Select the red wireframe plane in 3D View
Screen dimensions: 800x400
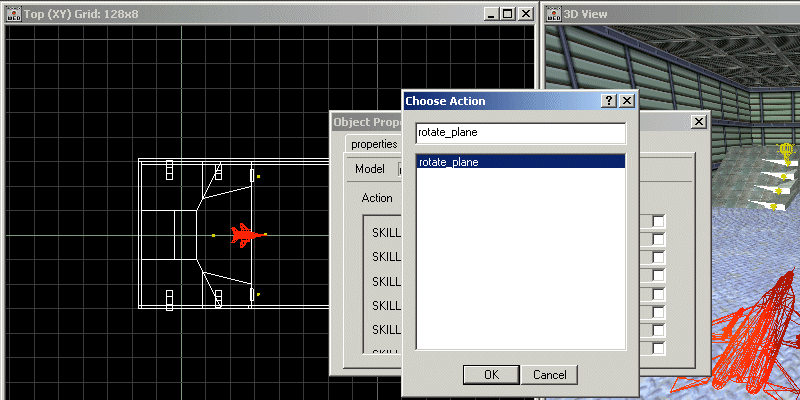(x=756, y=335)
